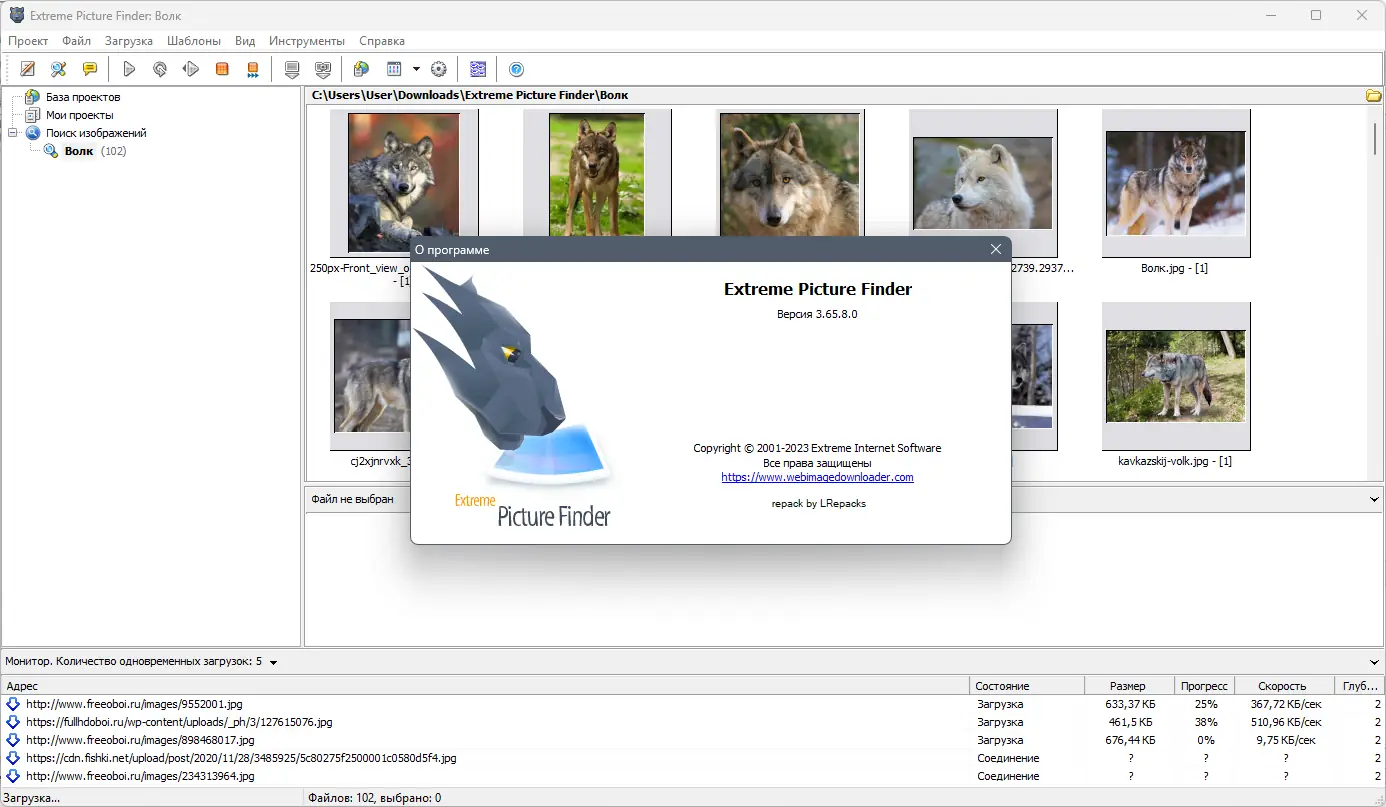Open the Файл menu

(x=76, y=41)
